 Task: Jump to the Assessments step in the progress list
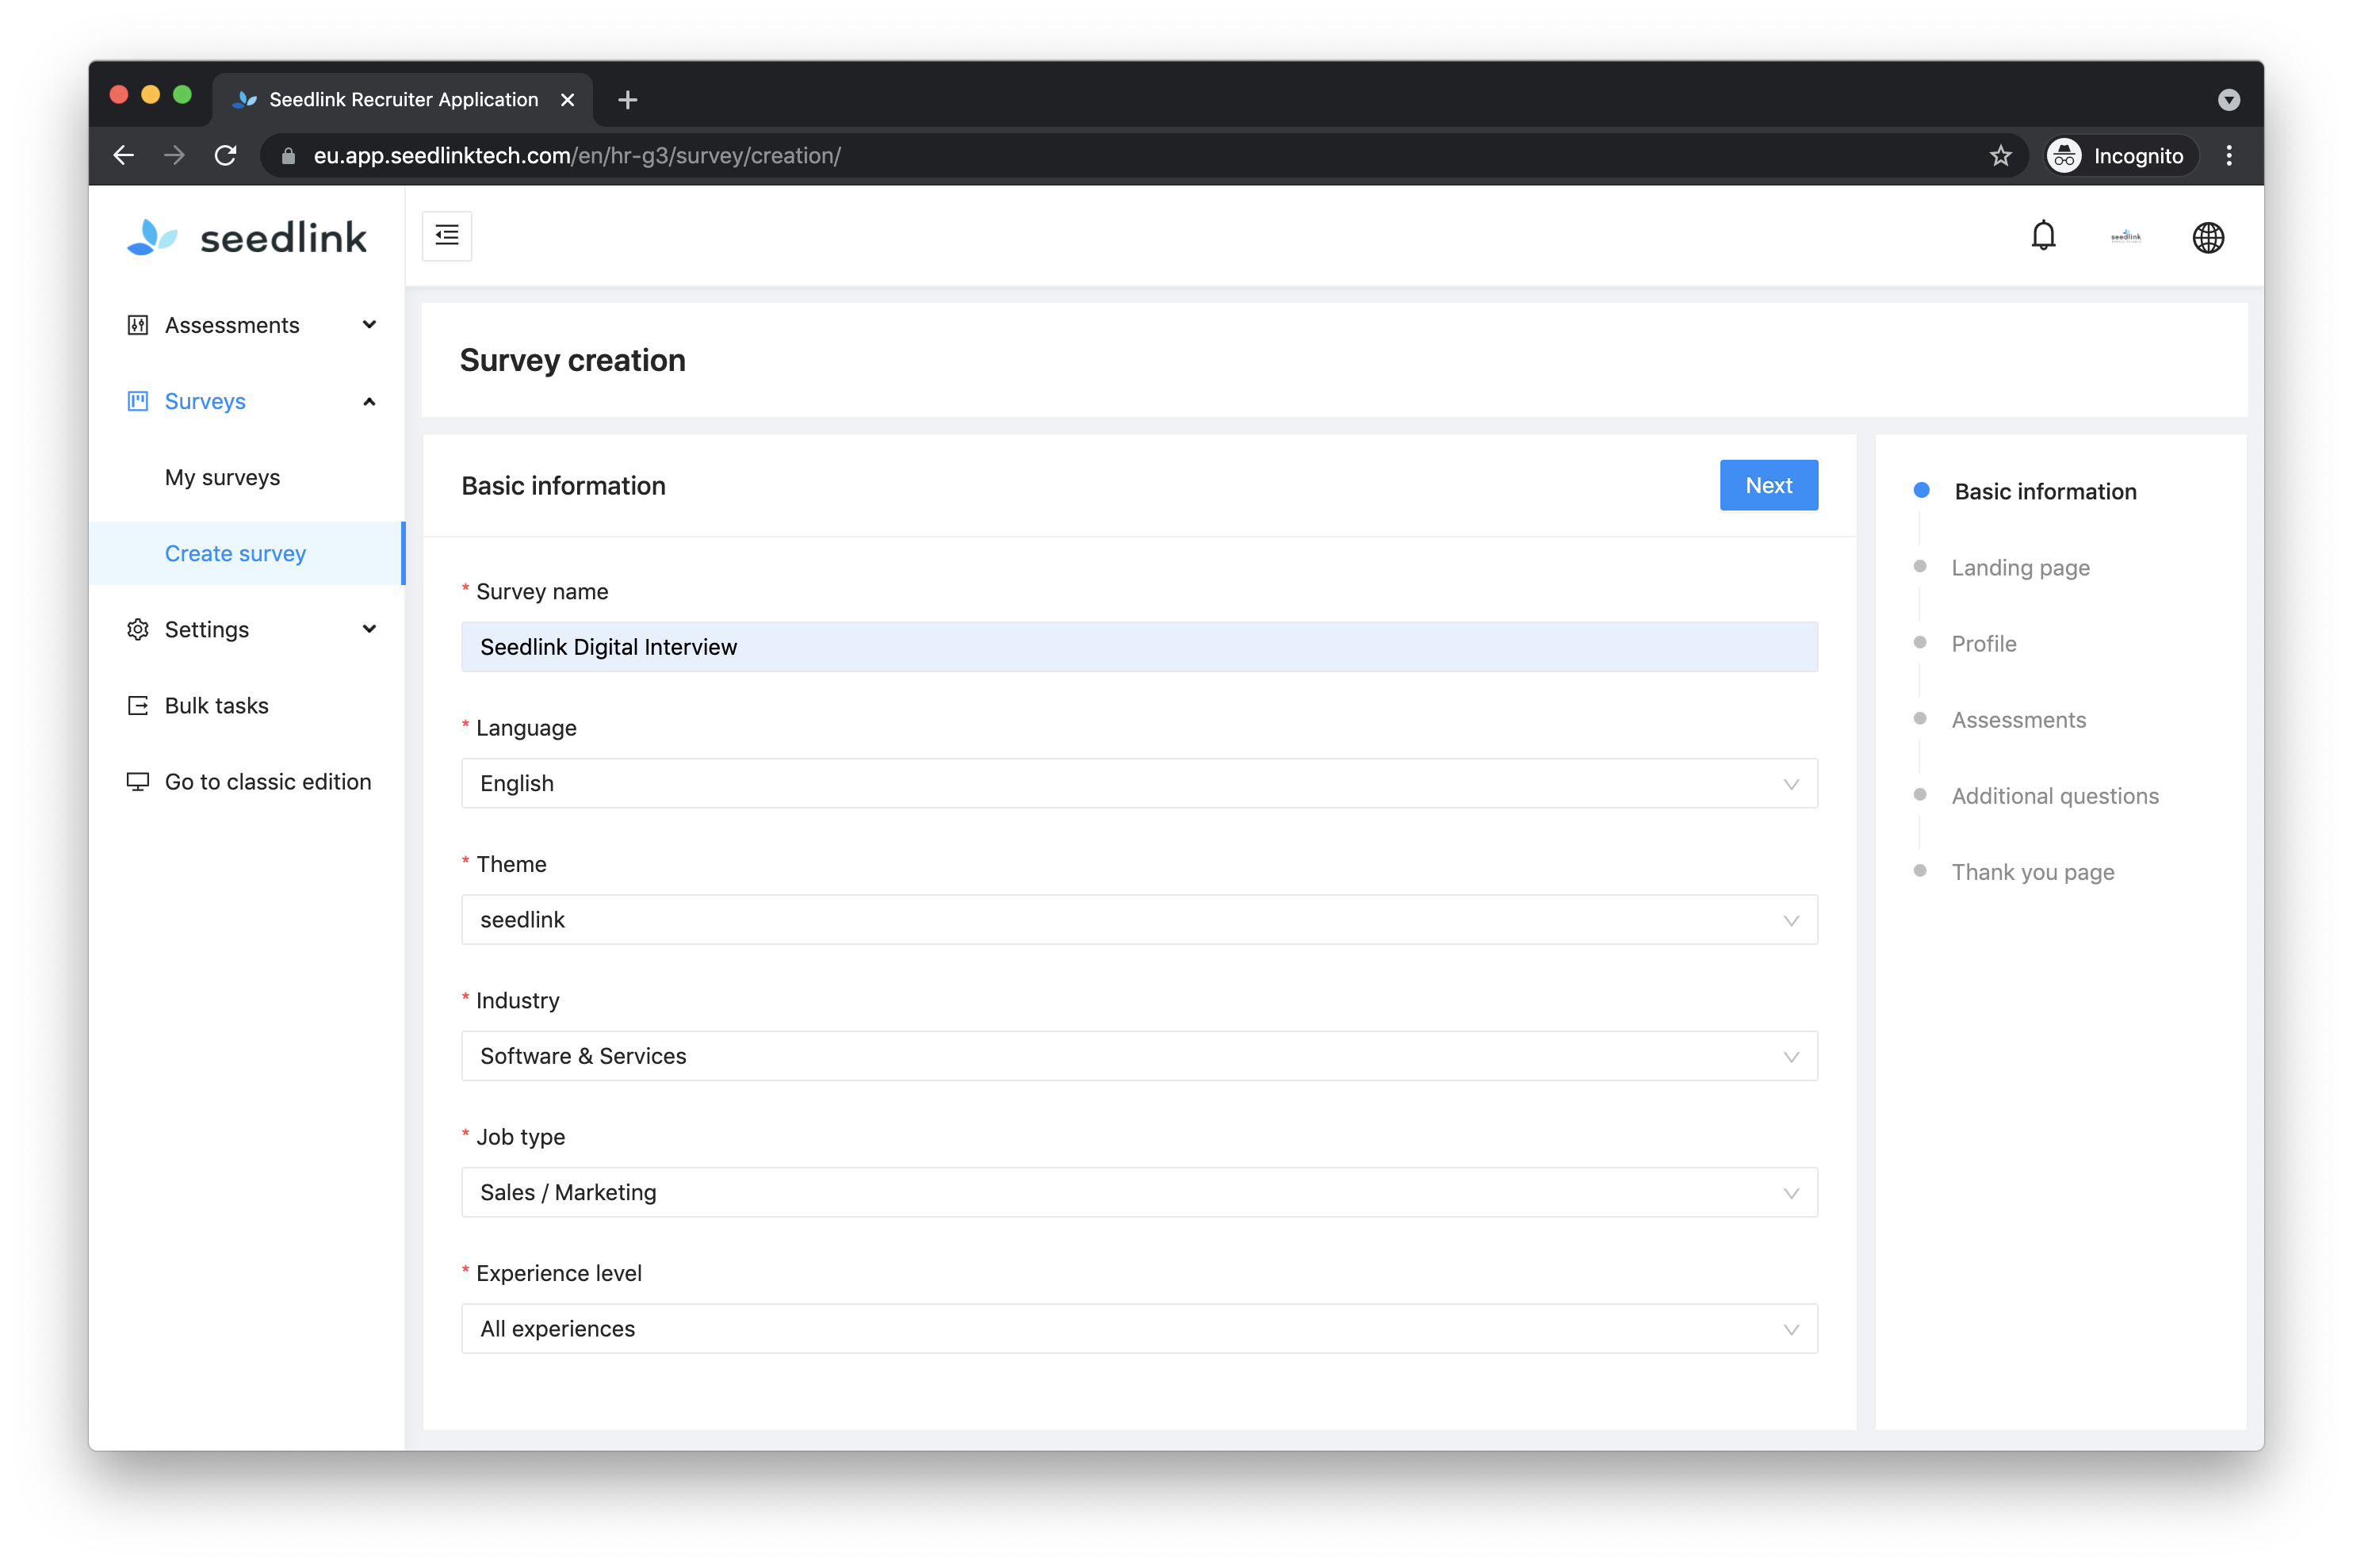2018,719
